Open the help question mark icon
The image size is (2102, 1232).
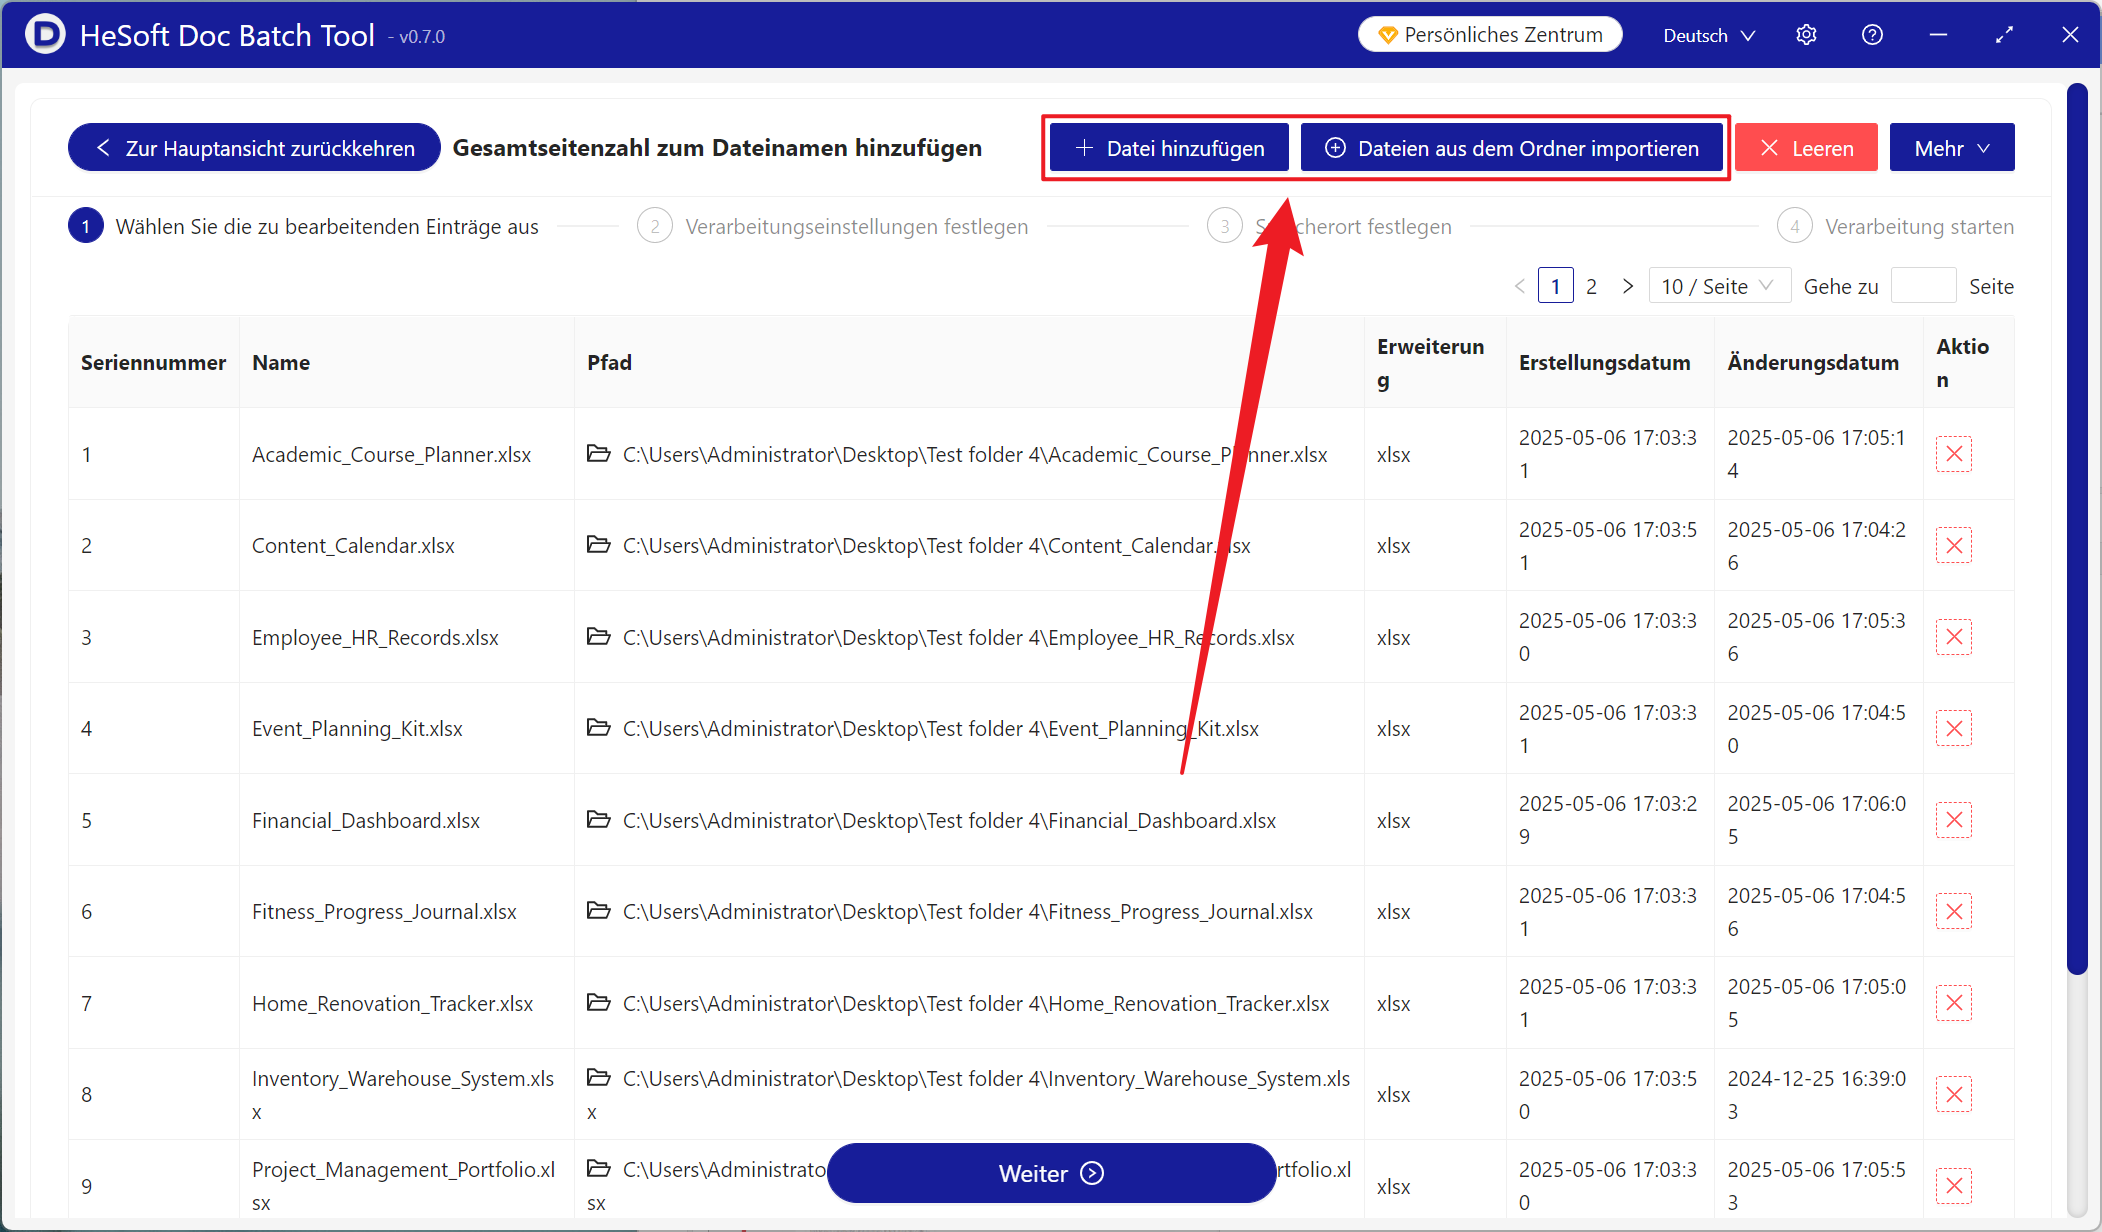1872,35
